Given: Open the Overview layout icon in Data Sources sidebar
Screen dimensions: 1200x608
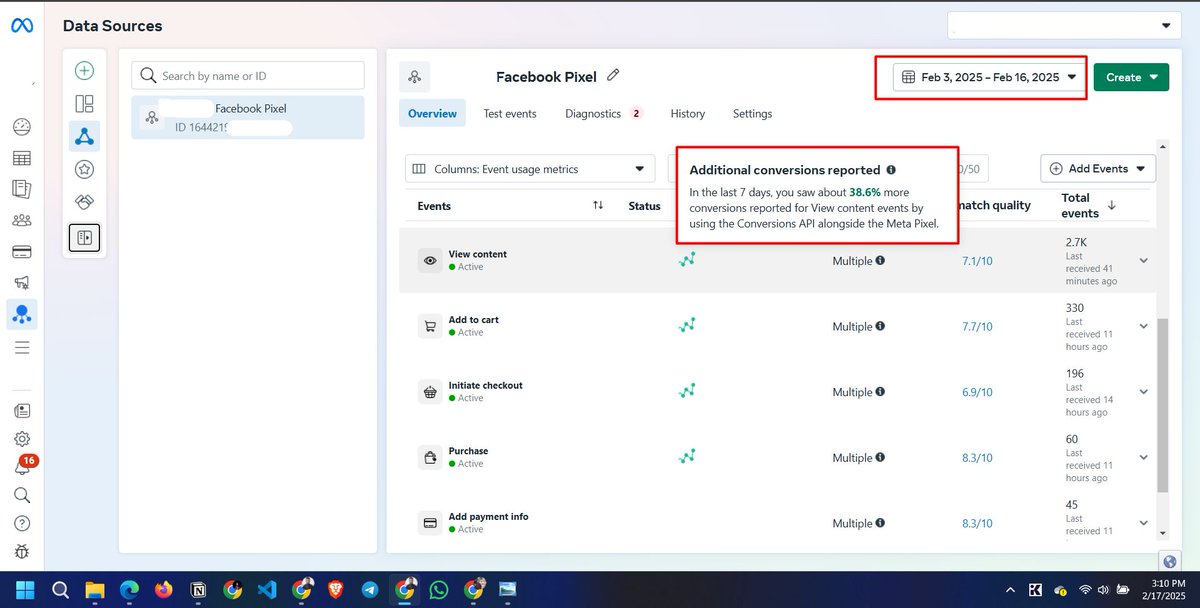Looking at the screenshot, I should click(x=85, y=103).
